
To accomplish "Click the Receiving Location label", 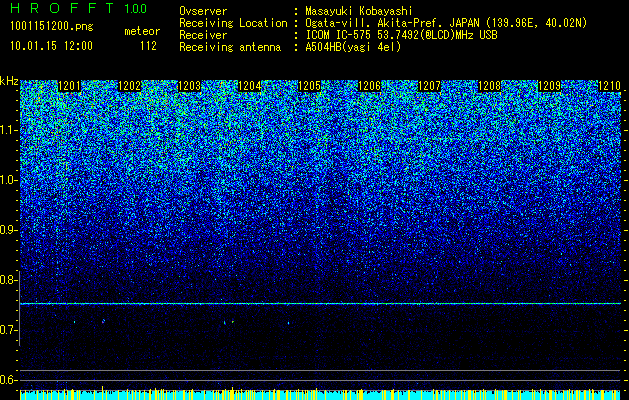I will coord(233,23).
